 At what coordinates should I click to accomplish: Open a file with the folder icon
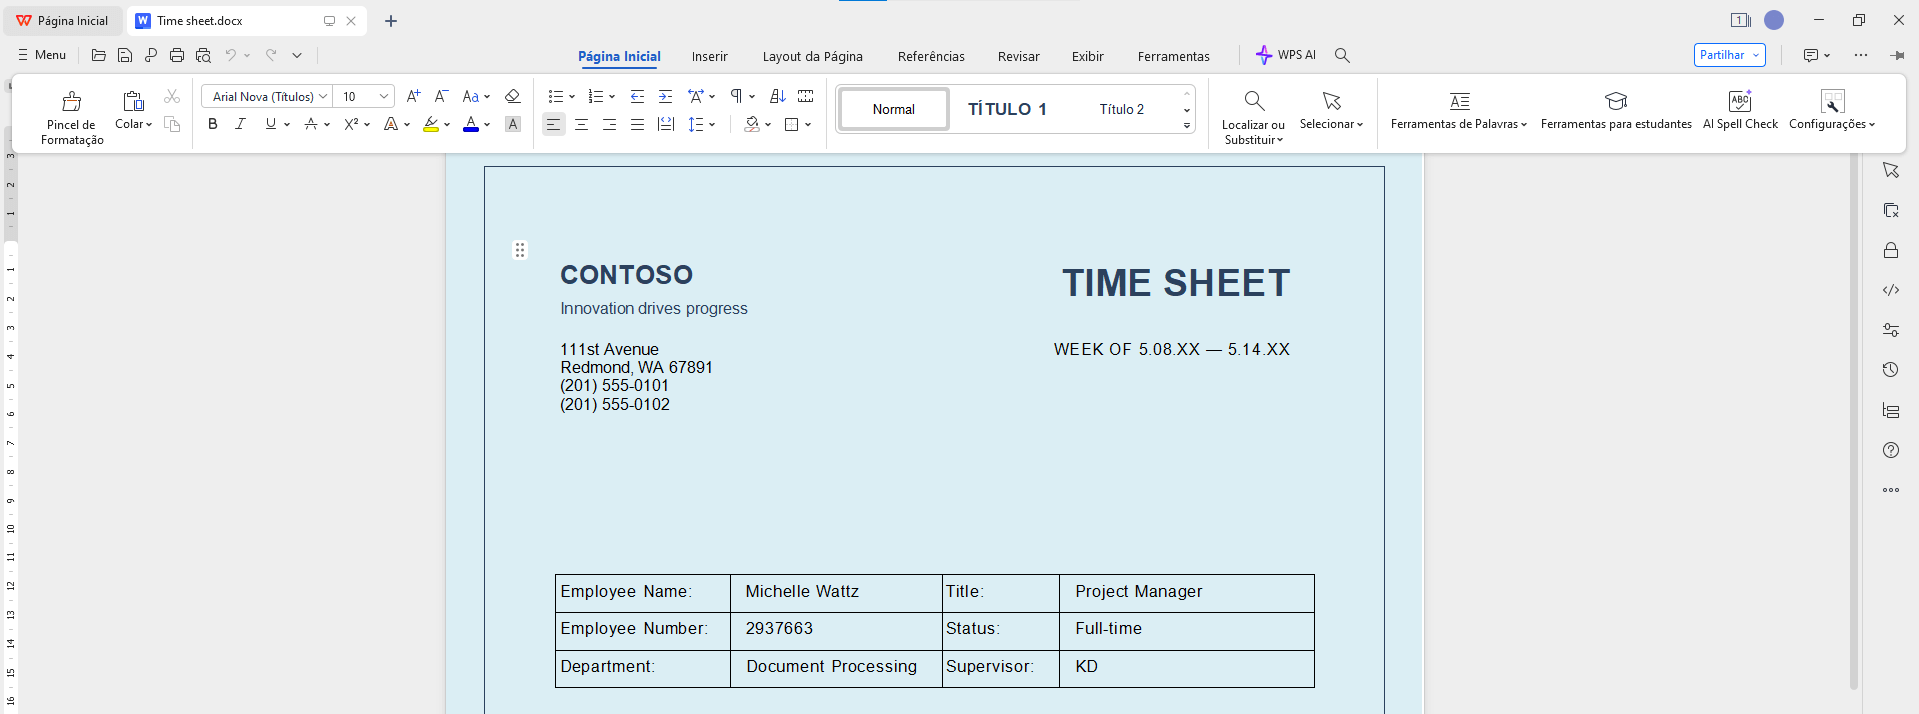point(98,55)
